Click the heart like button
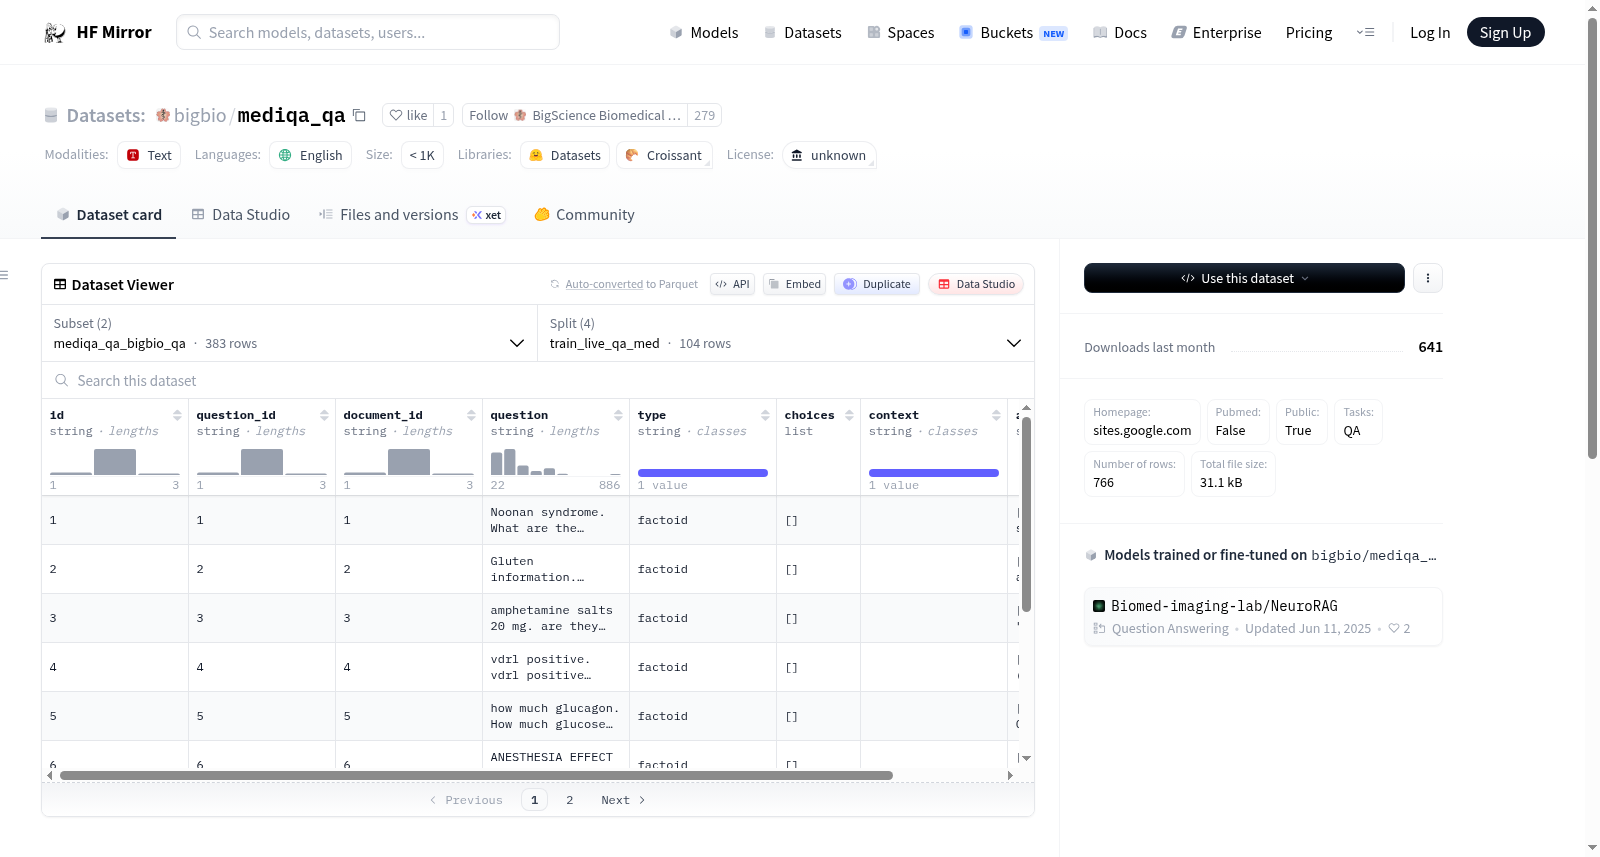1600x857 pixels. point(408,115)
